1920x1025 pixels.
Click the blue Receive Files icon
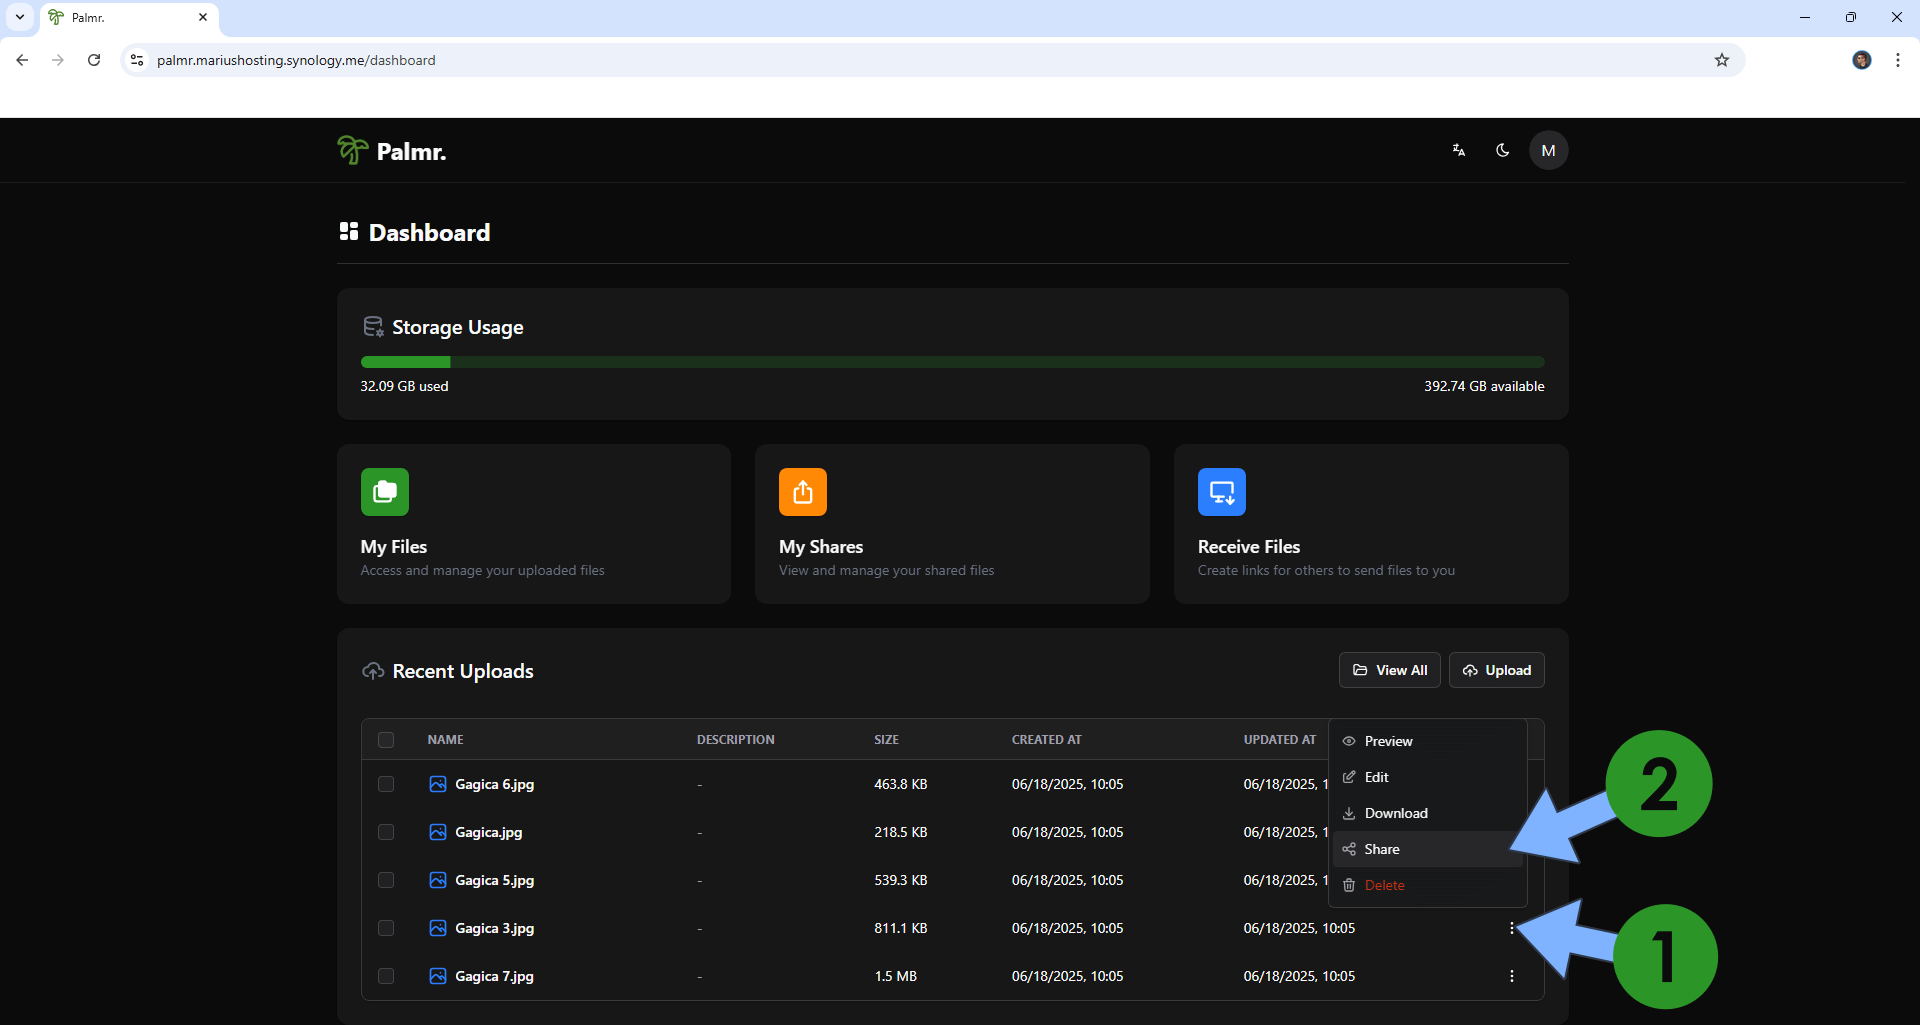1222,492
